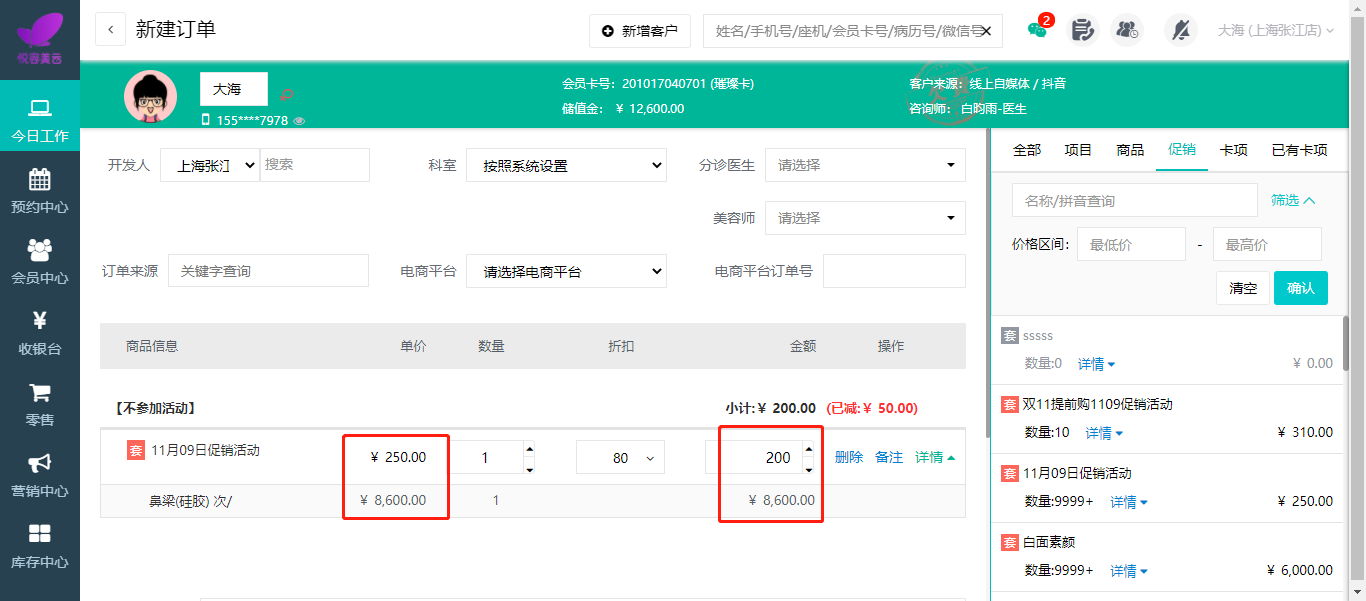Screen dimensions: 1366x601
Task: Select the 促销 tab
Action: 1182,150
